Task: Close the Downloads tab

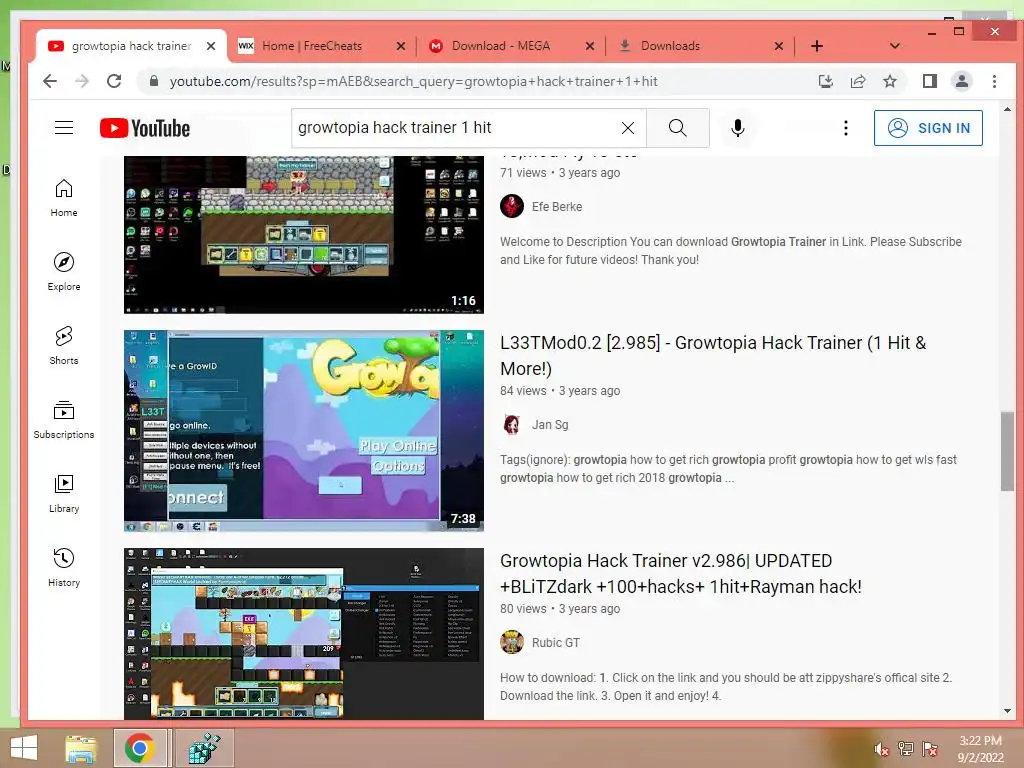Action: (x=778, y=46)
